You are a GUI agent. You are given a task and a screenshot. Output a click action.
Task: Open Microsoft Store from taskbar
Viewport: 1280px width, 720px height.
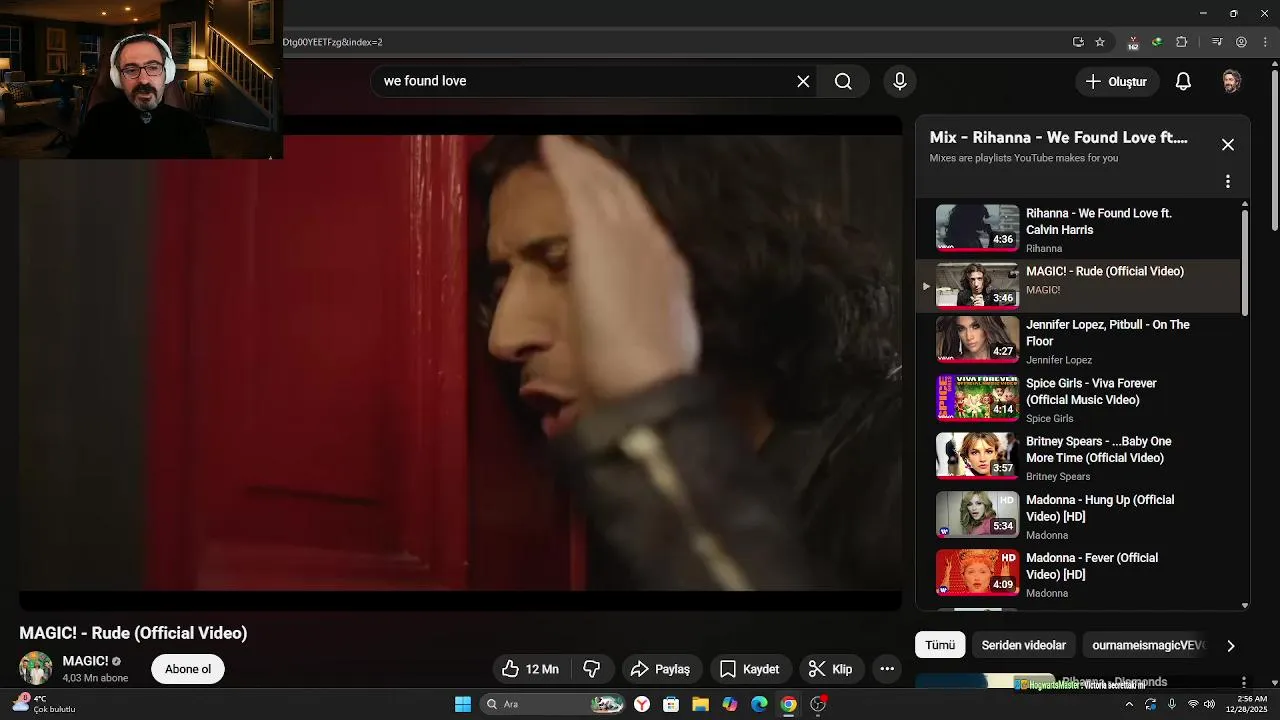click(x=671, y=704)
